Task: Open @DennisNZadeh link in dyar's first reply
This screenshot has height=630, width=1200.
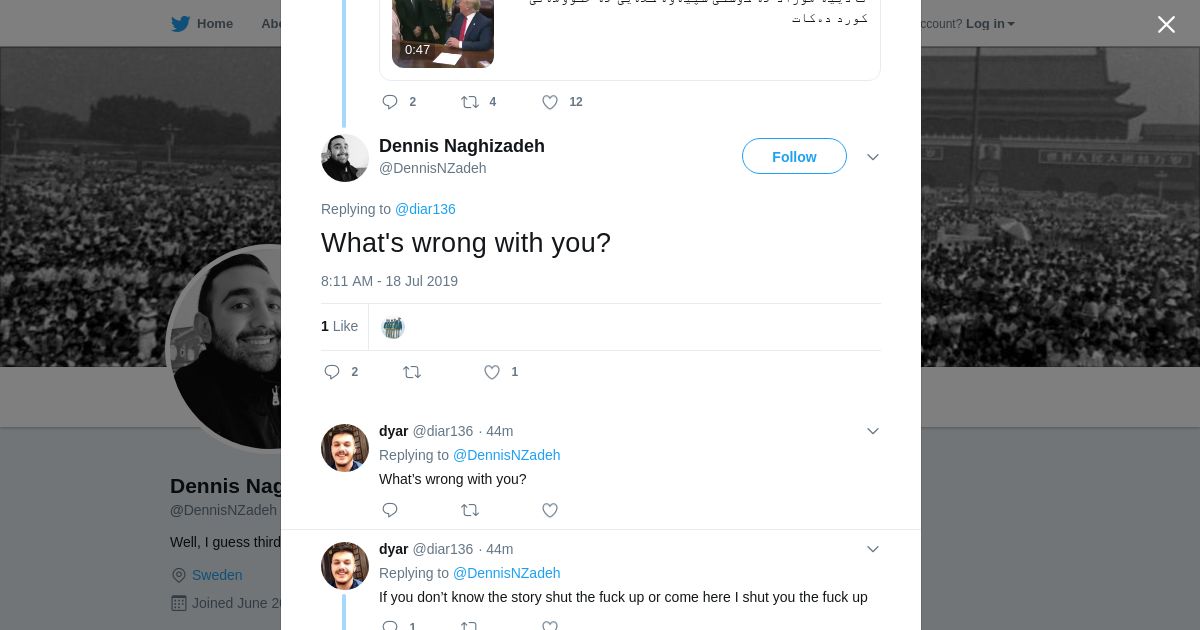Action: [x=506, y=455]
